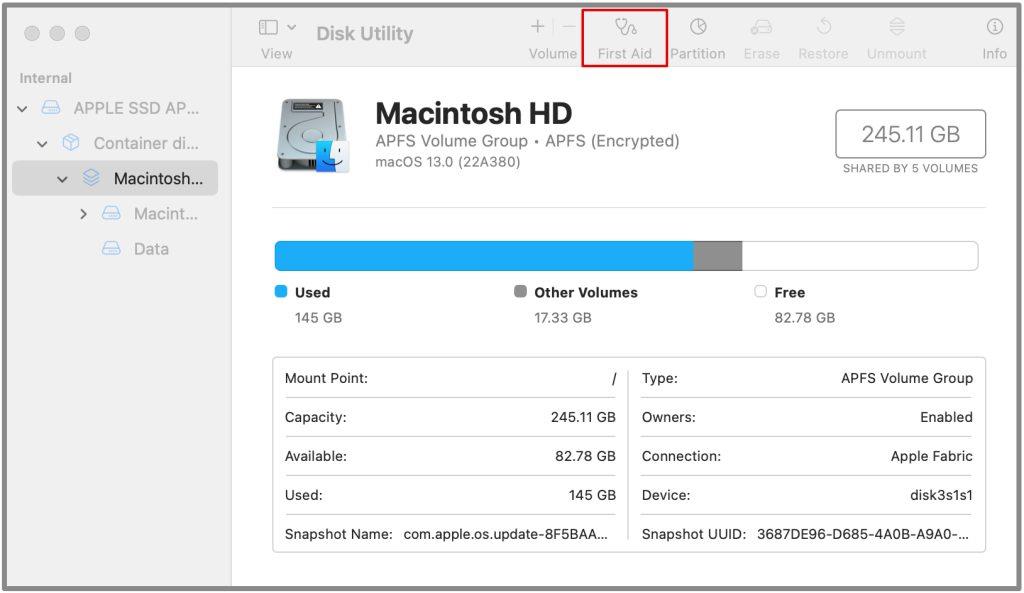Click the '17.33 GB' other volumes value

click(563, 318)
